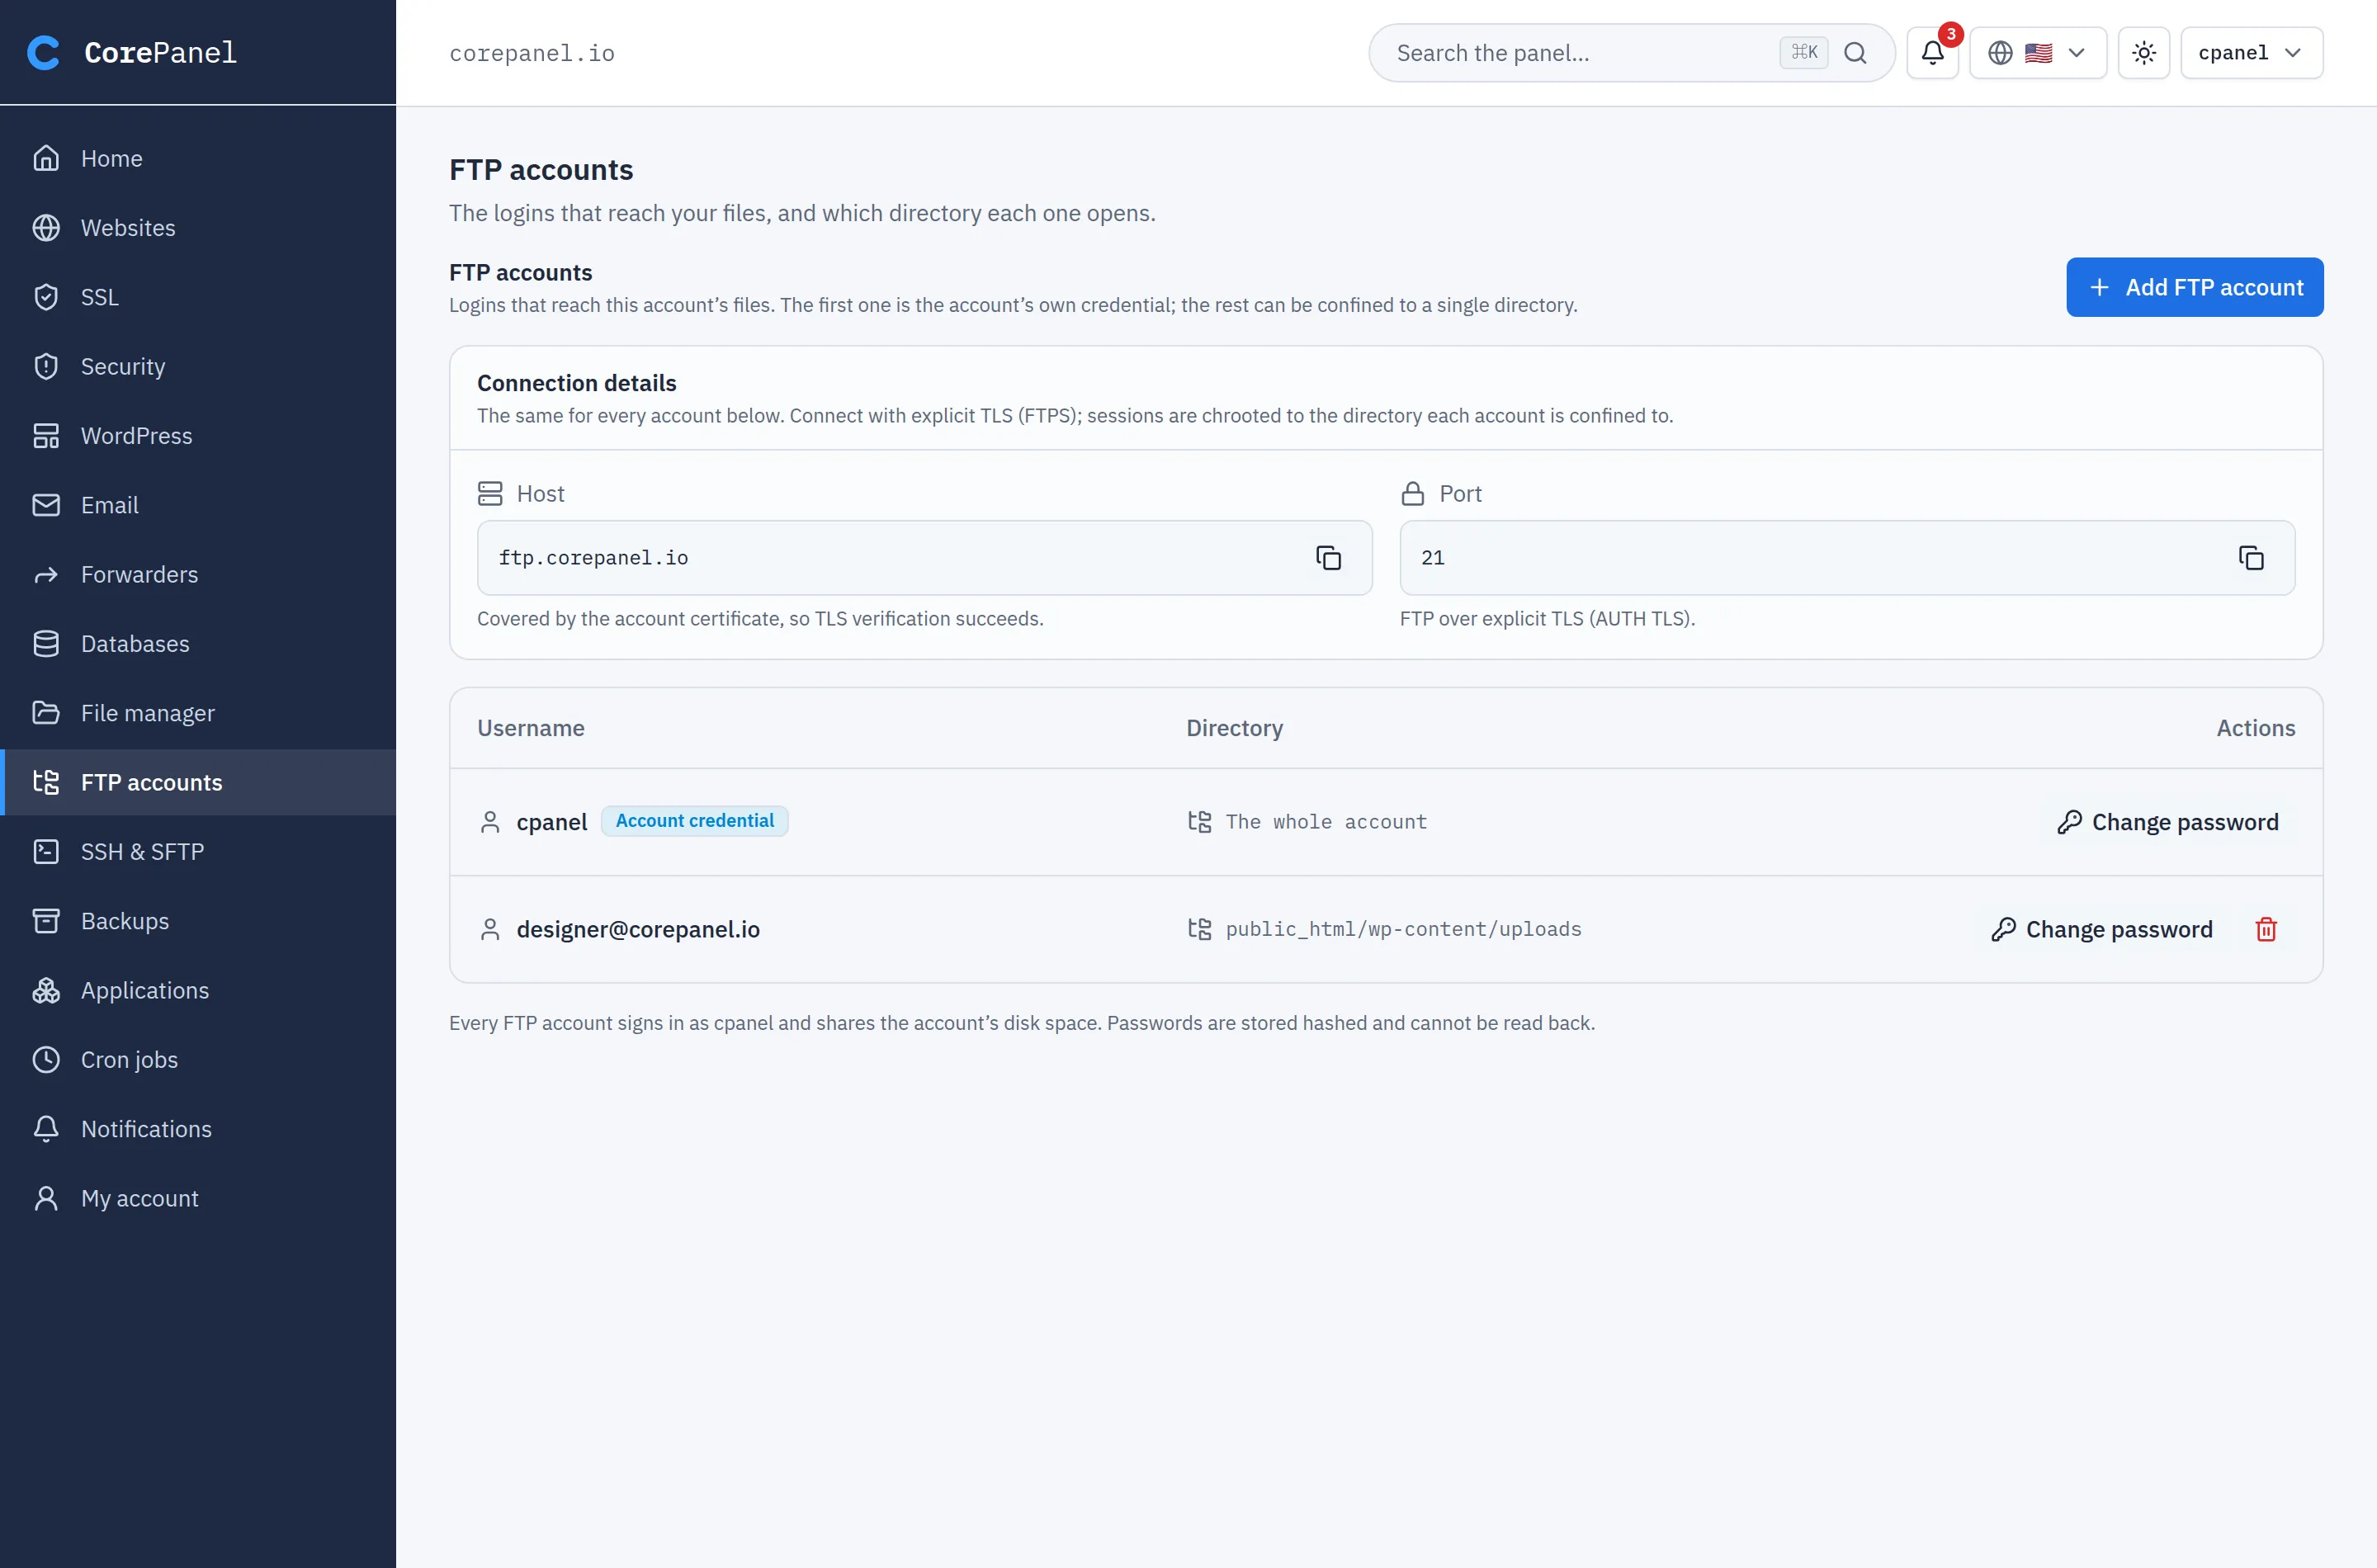Click the designer@corepanel.io username
Screen dimensions: 2377x1568
click(638, 929)
